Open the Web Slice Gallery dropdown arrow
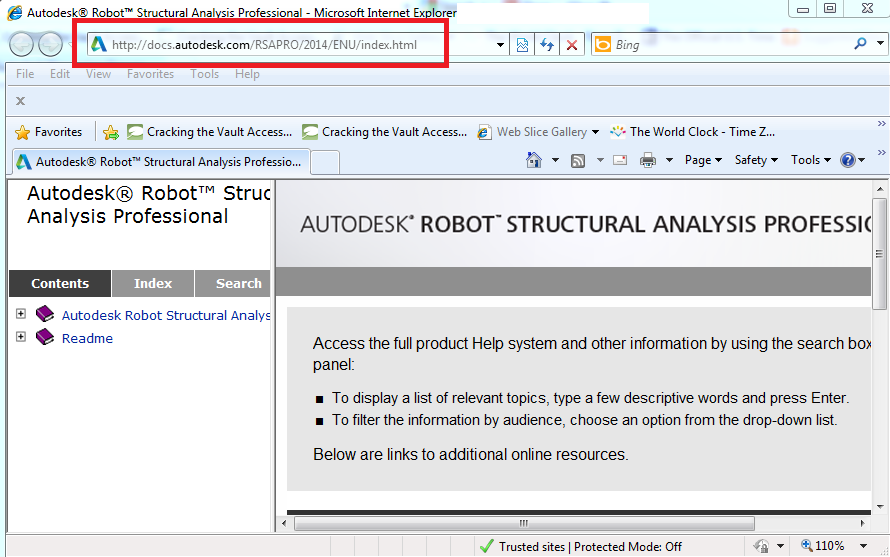The width and height of the screenshot is (890, 557). (595, 132)
